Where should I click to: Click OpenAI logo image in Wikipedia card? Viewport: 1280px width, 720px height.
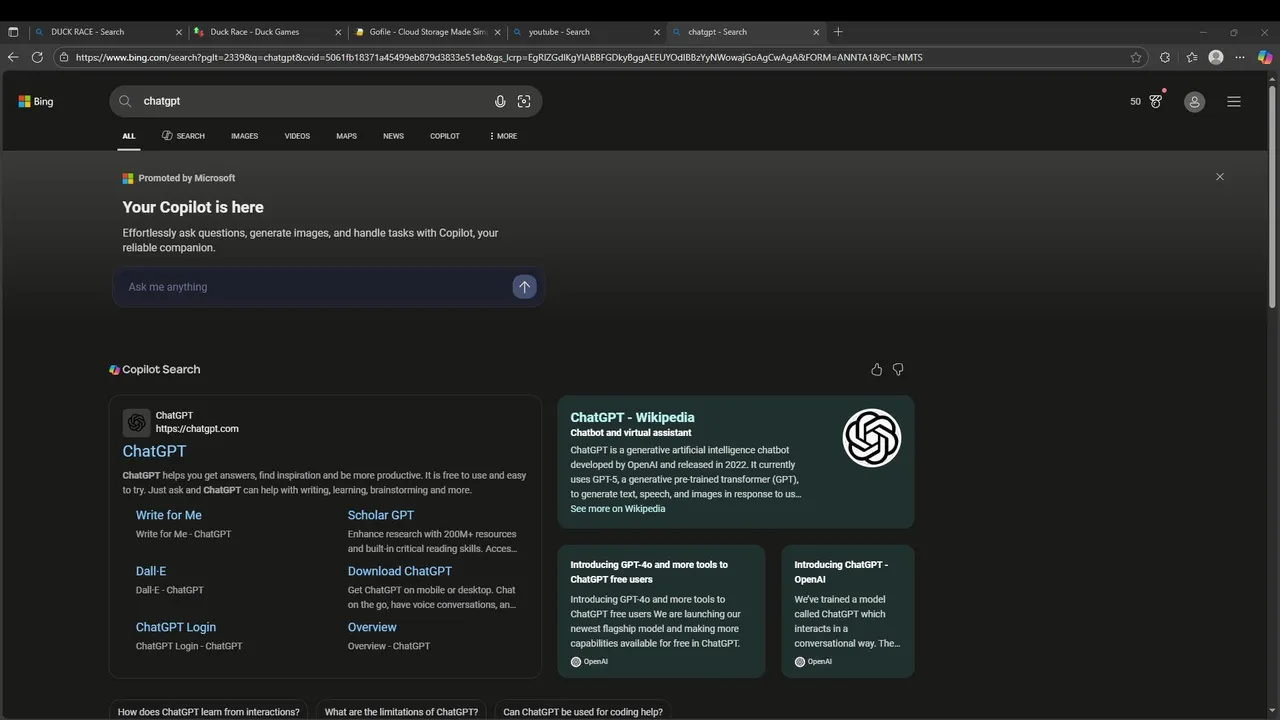point(872,438)
